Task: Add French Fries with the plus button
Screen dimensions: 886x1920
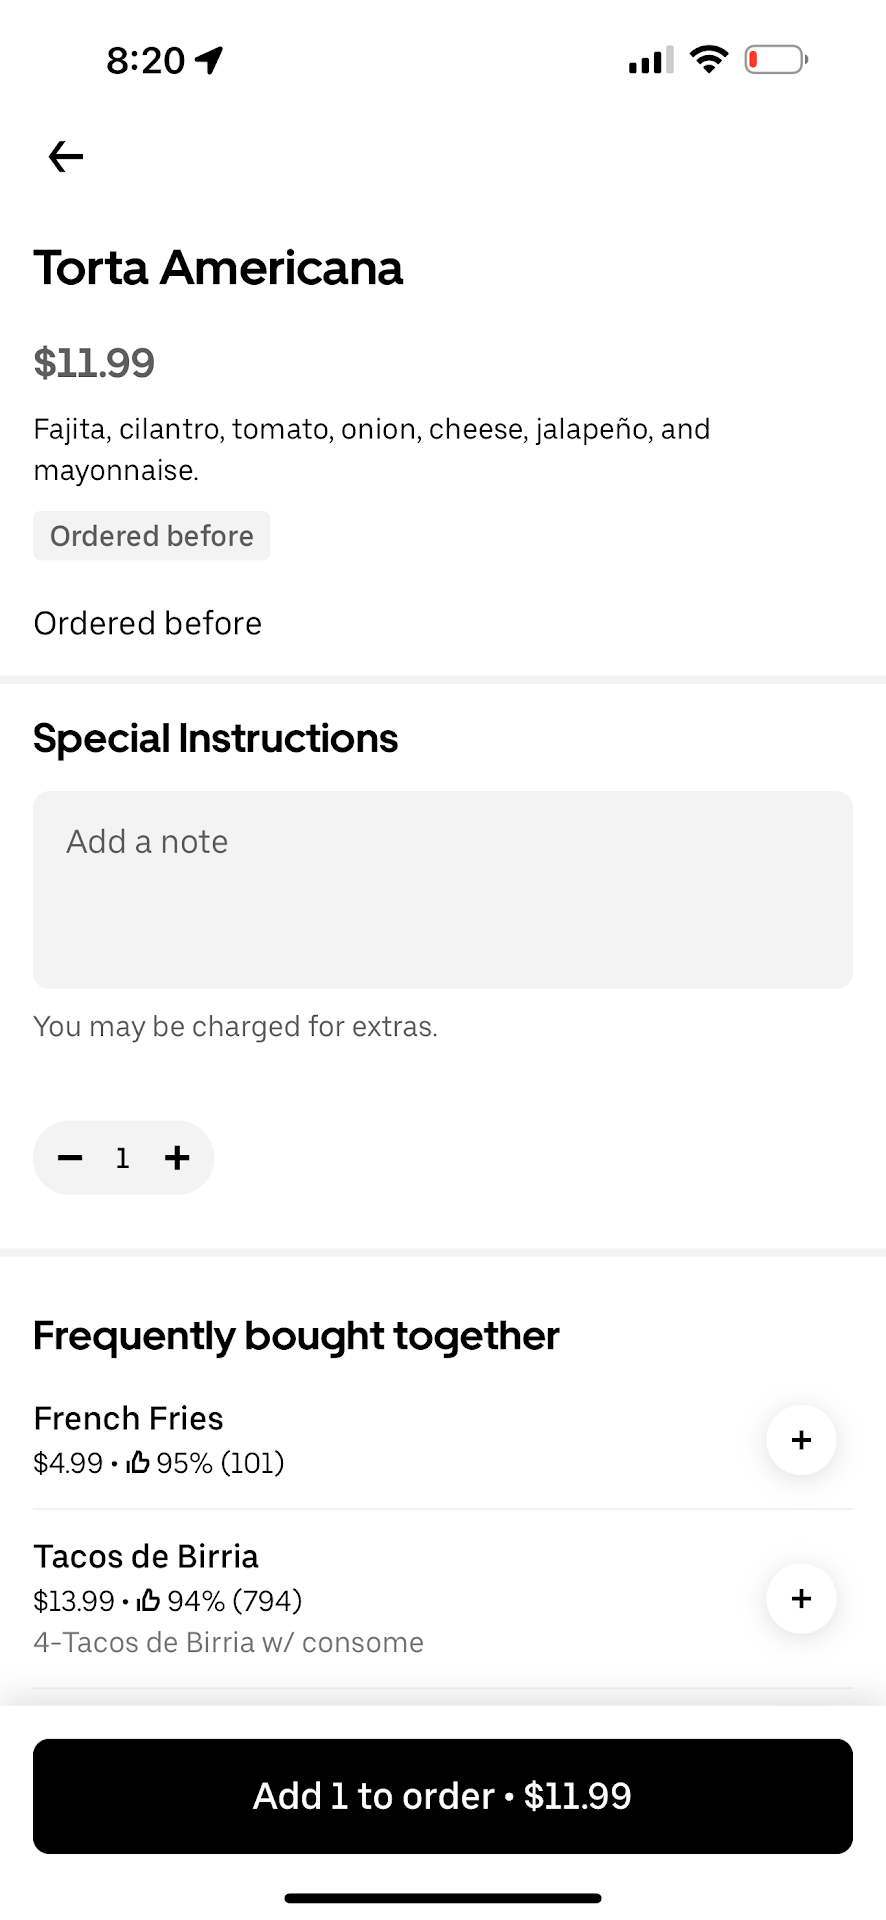Action: pos(801,1440)
